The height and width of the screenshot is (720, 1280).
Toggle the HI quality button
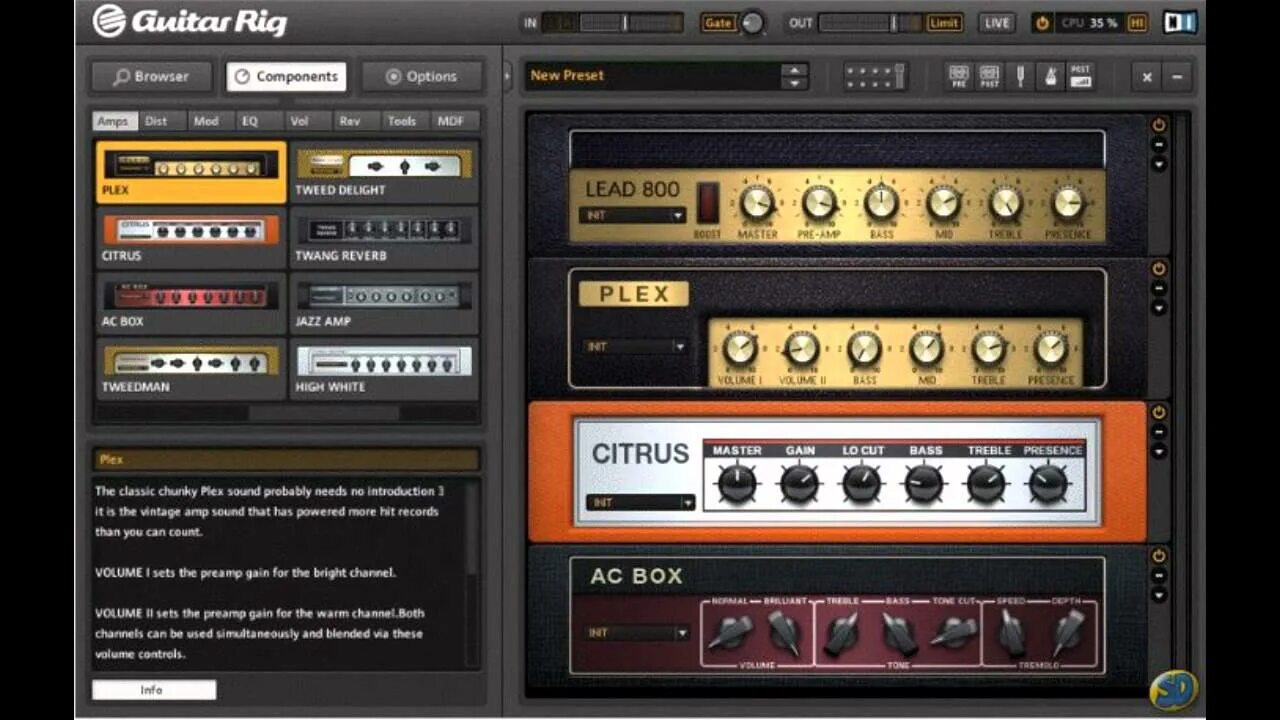click(x=1137, y=23)
